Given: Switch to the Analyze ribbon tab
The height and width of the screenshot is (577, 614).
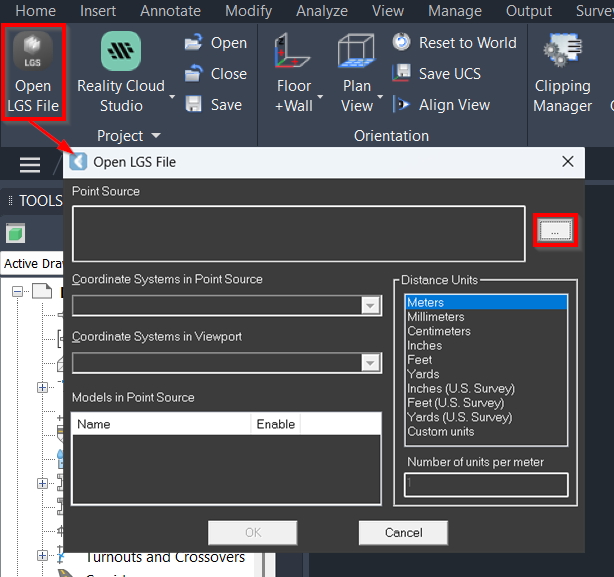Looking at the screenshot, I should point(320,11).
